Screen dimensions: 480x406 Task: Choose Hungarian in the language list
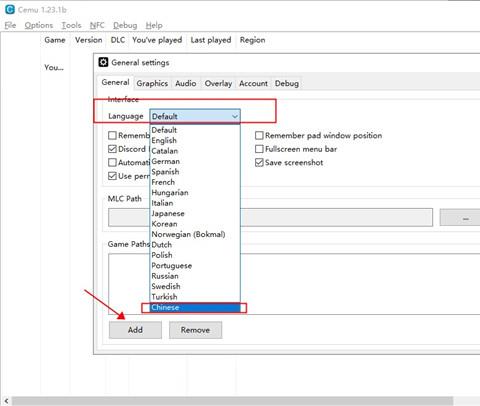(195, 192)
